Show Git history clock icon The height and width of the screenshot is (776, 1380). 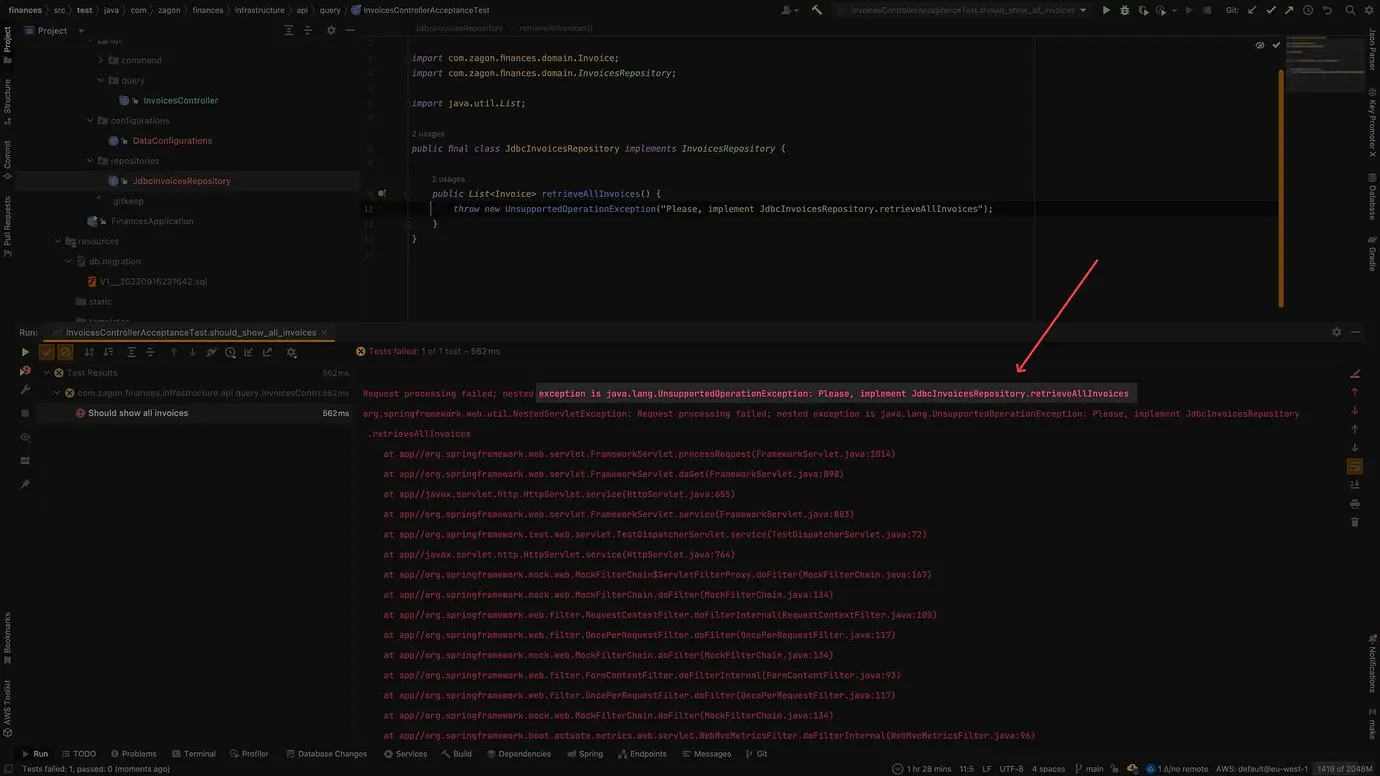[1308, 10]
